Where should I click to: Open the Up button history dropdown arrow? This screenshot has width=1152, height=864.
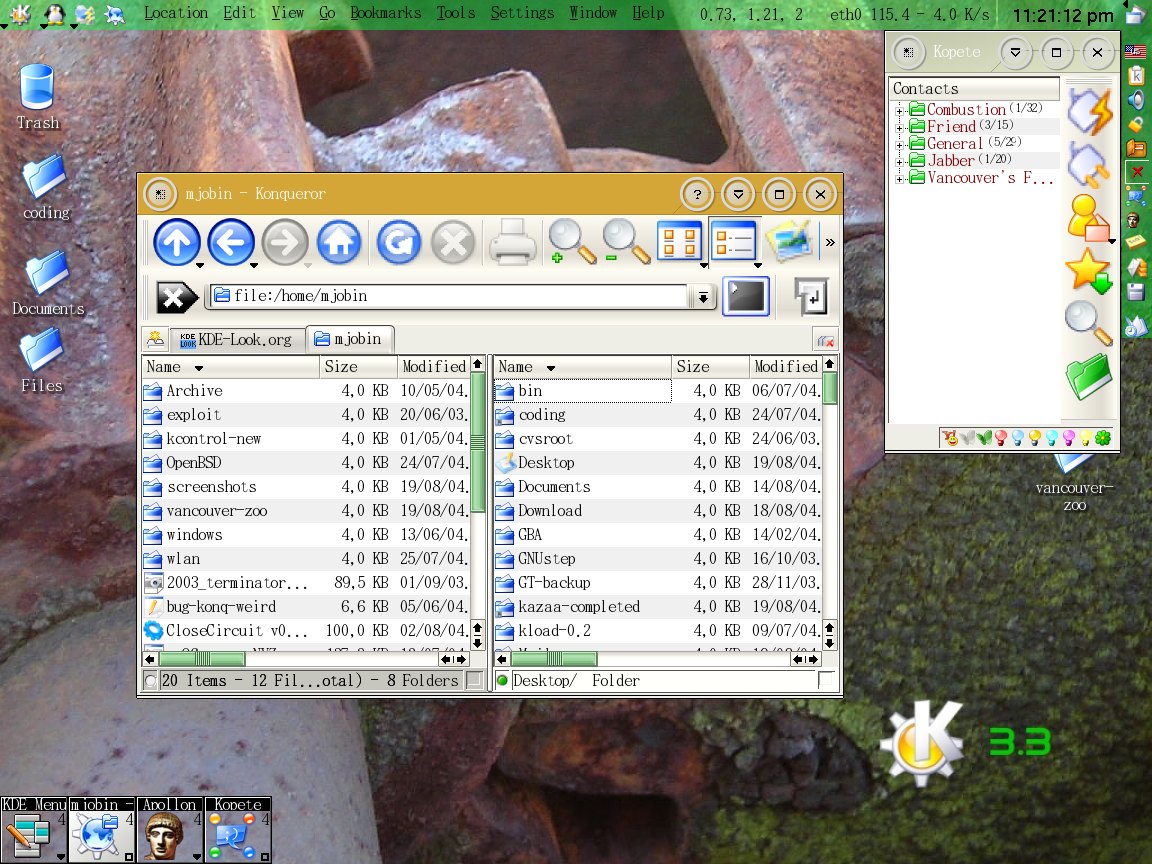pos(199,265)
